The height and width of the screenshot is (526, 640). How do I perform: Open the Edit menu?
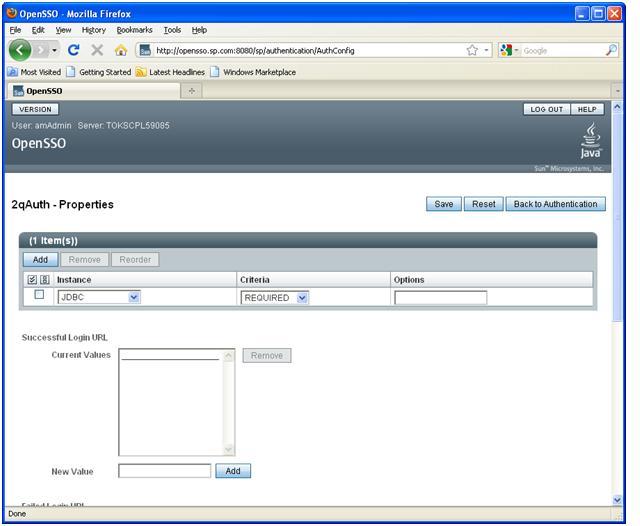click(38, 30)
